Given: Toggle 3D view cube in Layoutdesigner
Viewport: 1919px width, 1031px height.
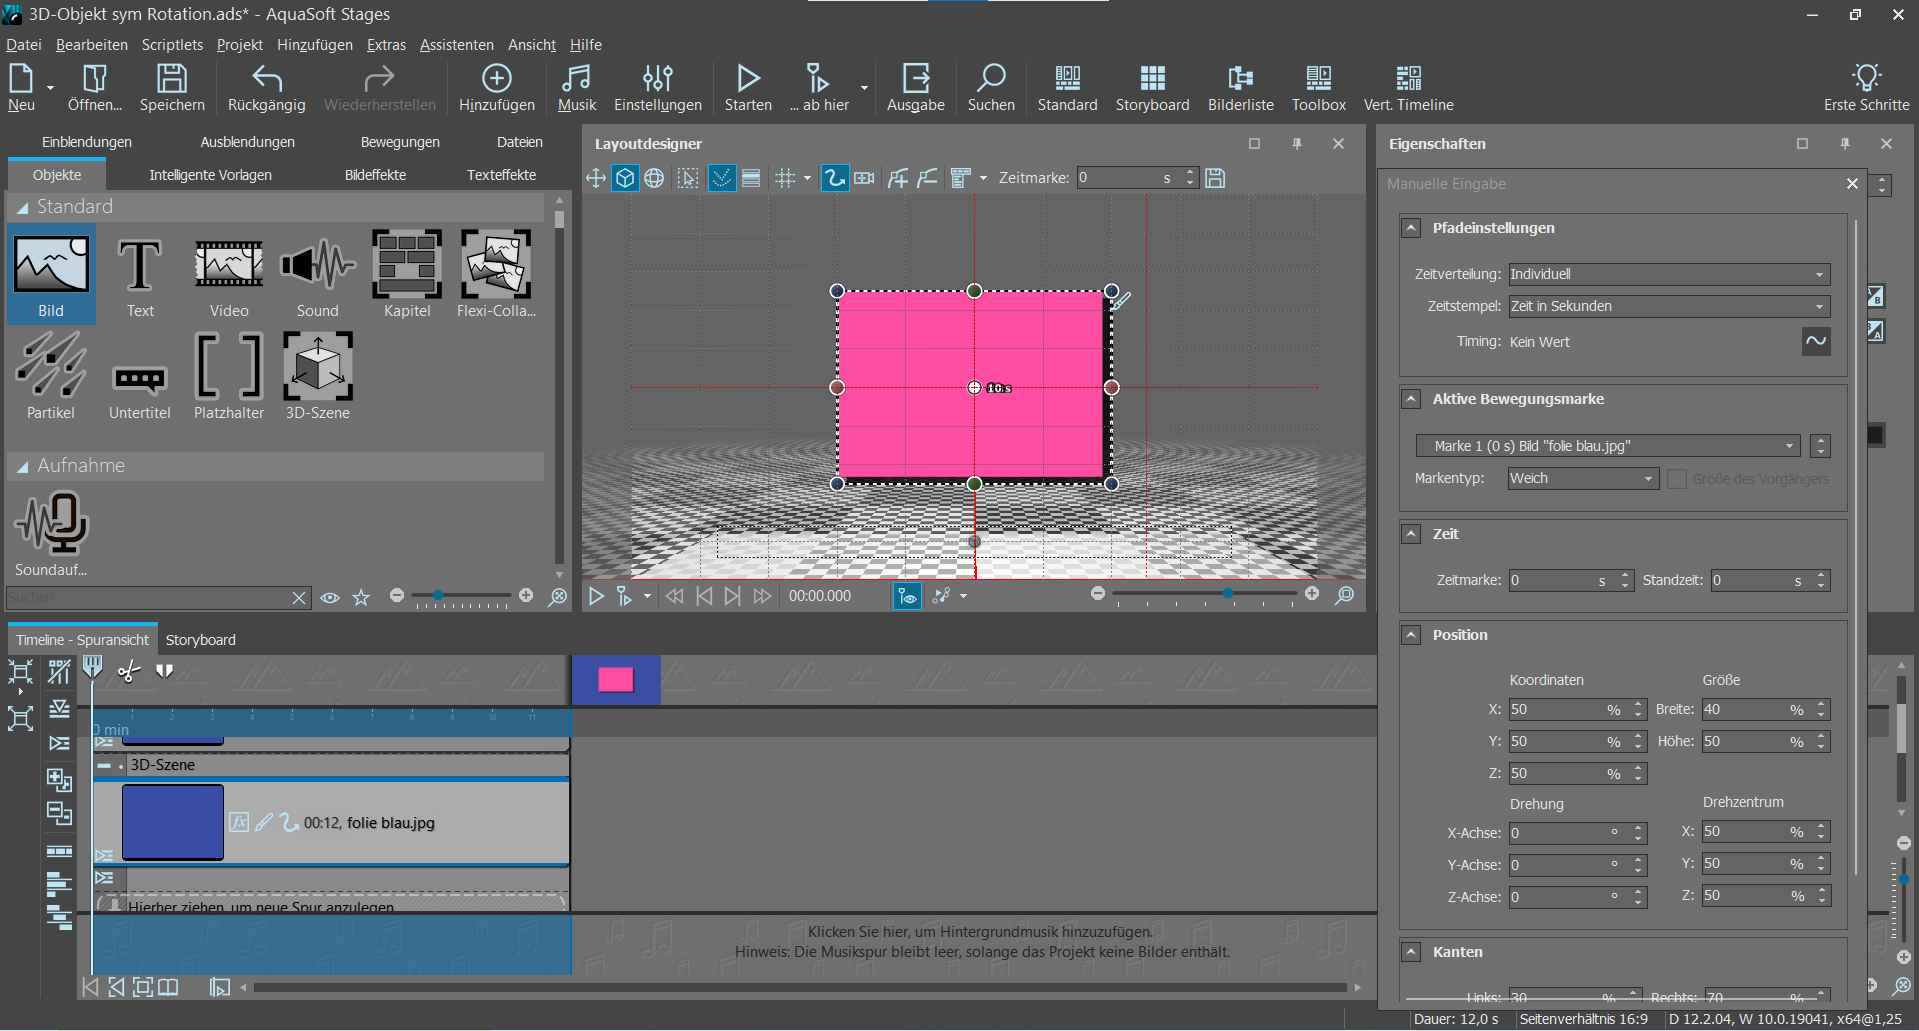Looking at the screenshot, I should (625, 178).
